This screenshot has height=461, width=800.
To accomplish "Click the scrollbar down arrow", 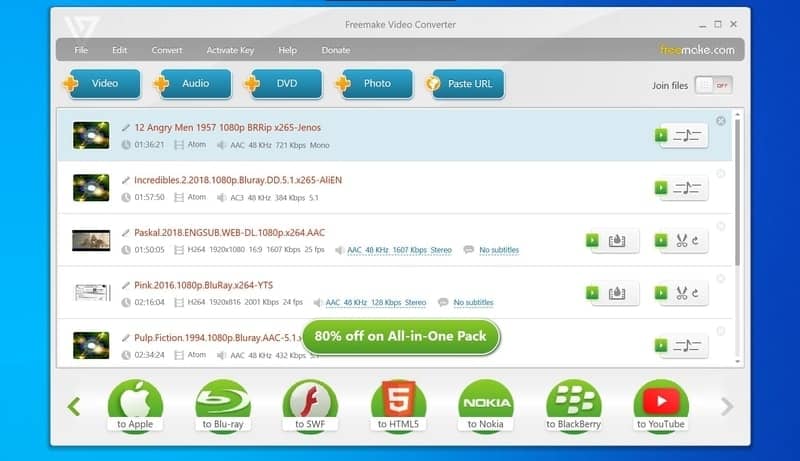I will pyautogui.click(x=737, y=362).
